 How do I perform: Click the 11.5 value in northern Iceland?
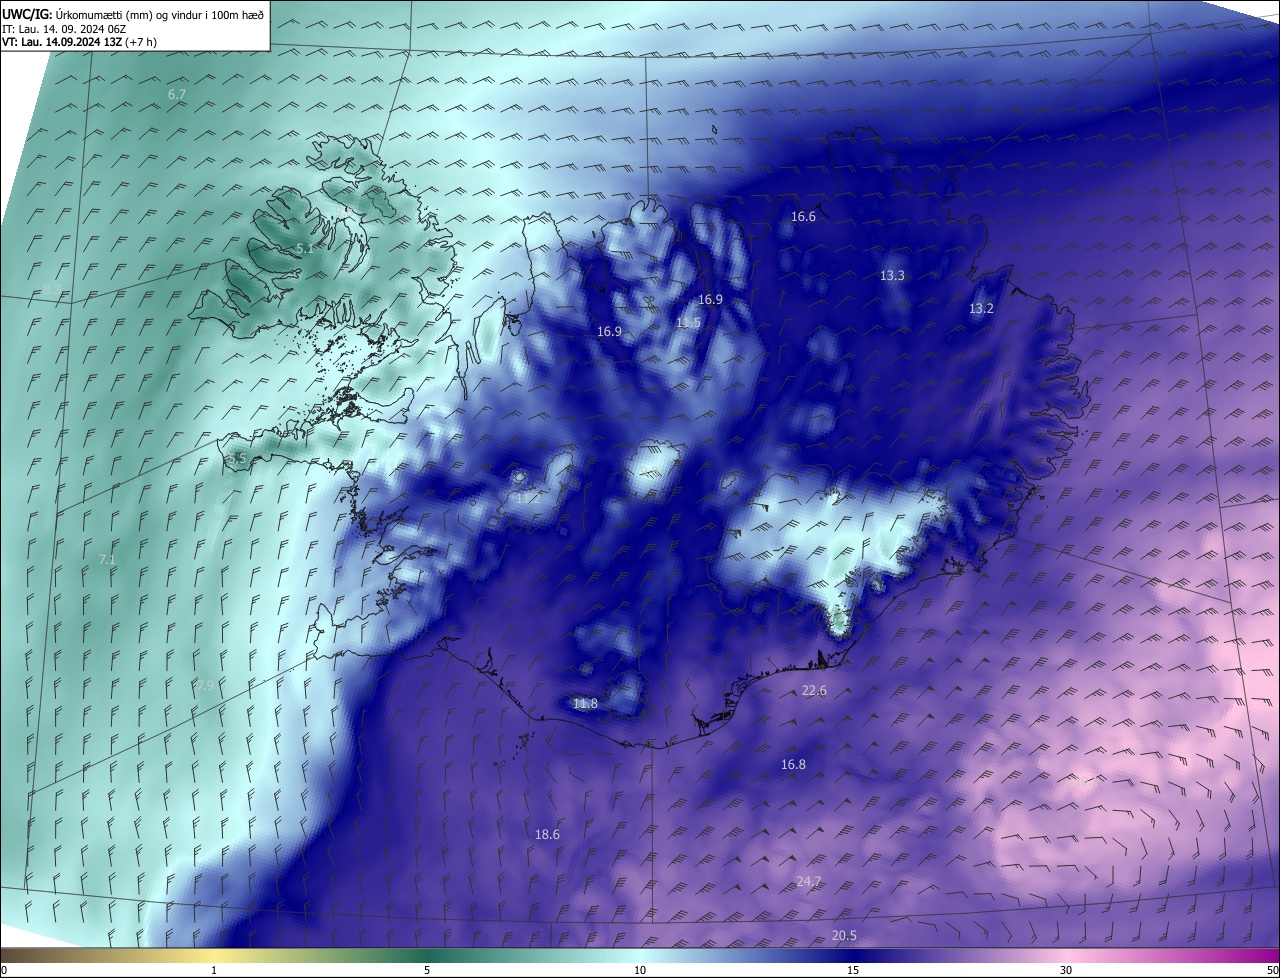(x=688, y=322)
